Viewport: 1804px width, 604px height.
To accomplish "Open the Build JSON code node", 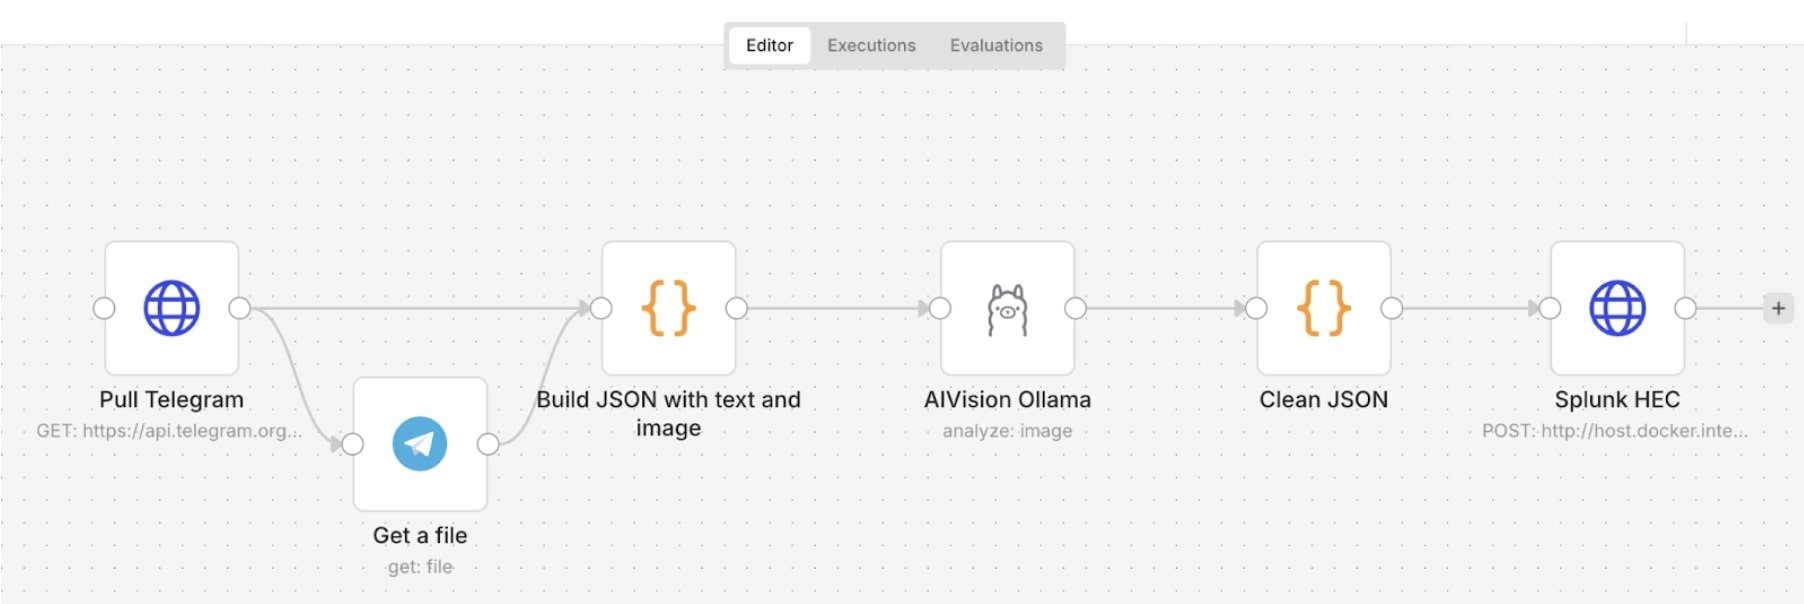I will [x=668, y=308].
